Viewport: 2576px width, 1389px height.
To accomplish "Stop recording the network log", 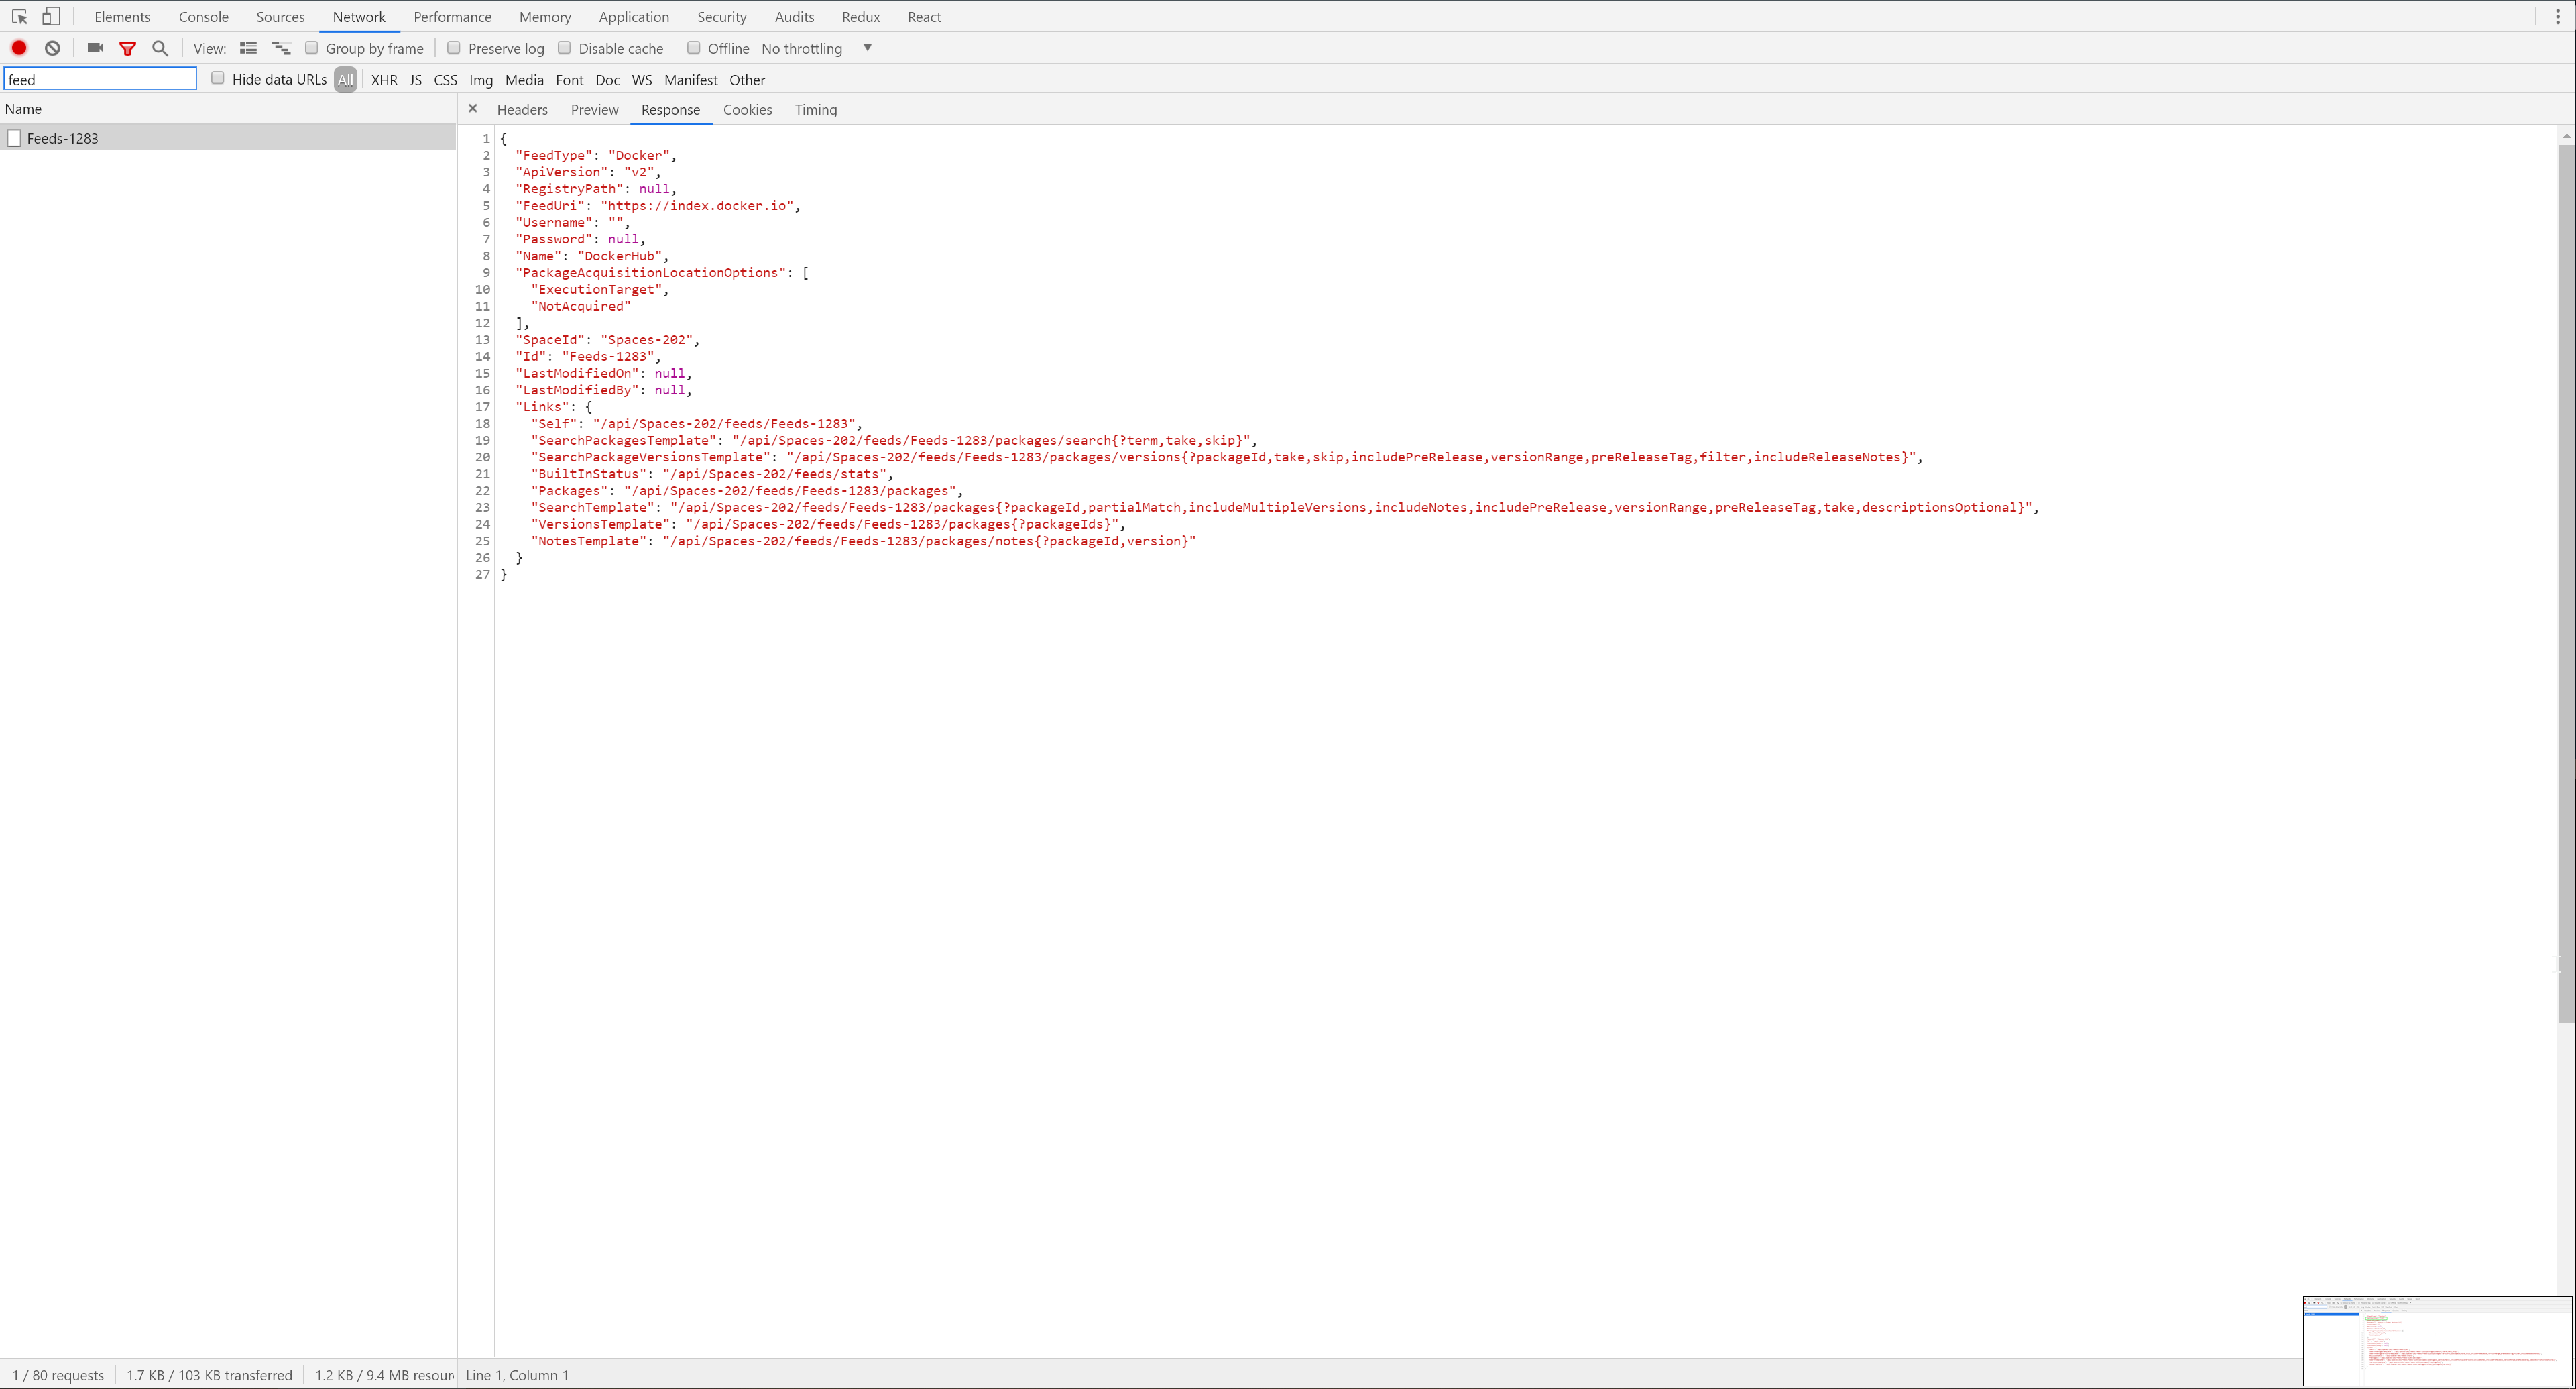I will (19, 47).
